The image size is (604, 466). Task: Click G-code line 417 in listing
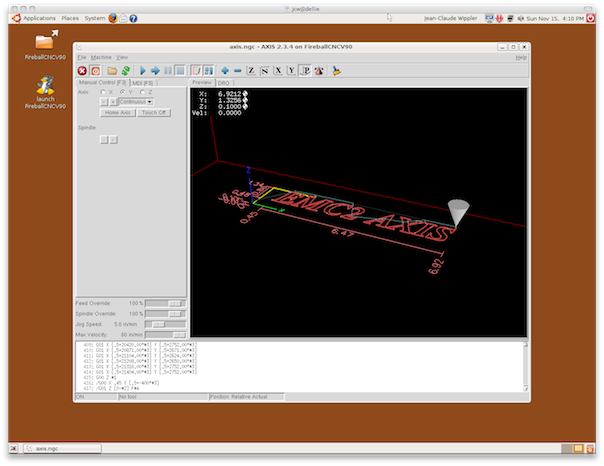coord(112,388)
